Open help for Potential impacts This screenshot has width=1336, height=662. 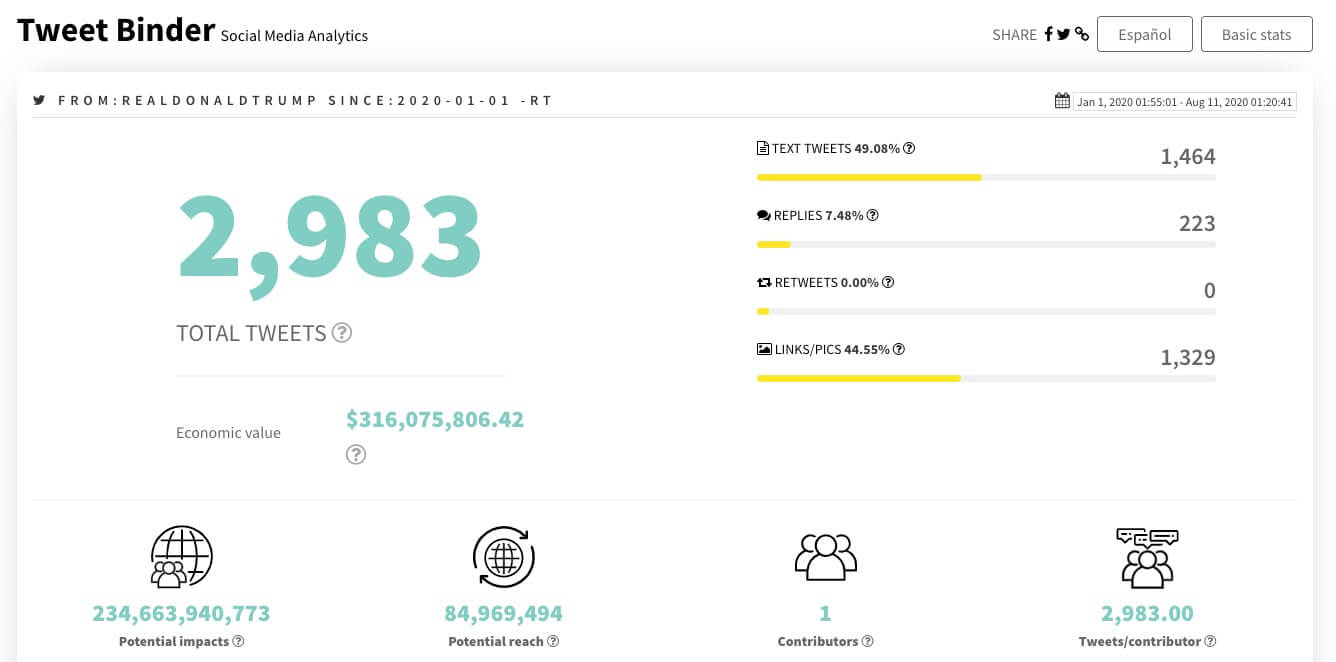[x=238, y=641]
